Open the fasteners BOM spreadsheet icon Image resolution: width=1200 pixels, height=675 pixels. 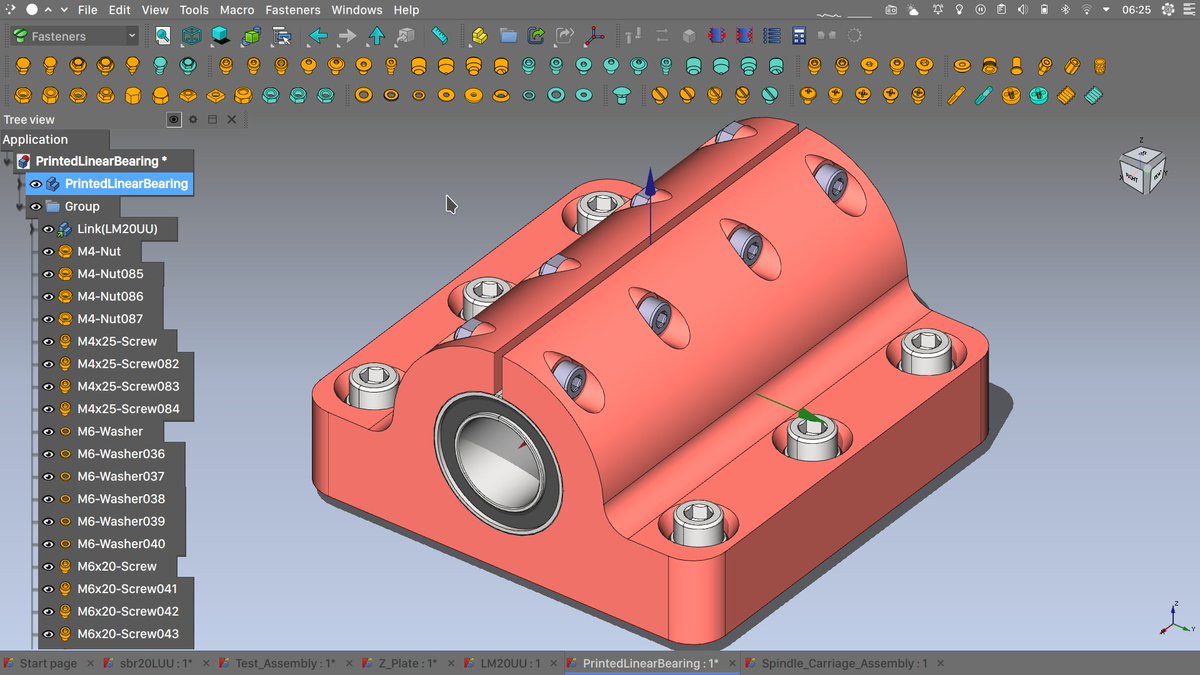(x=798, y=35)
